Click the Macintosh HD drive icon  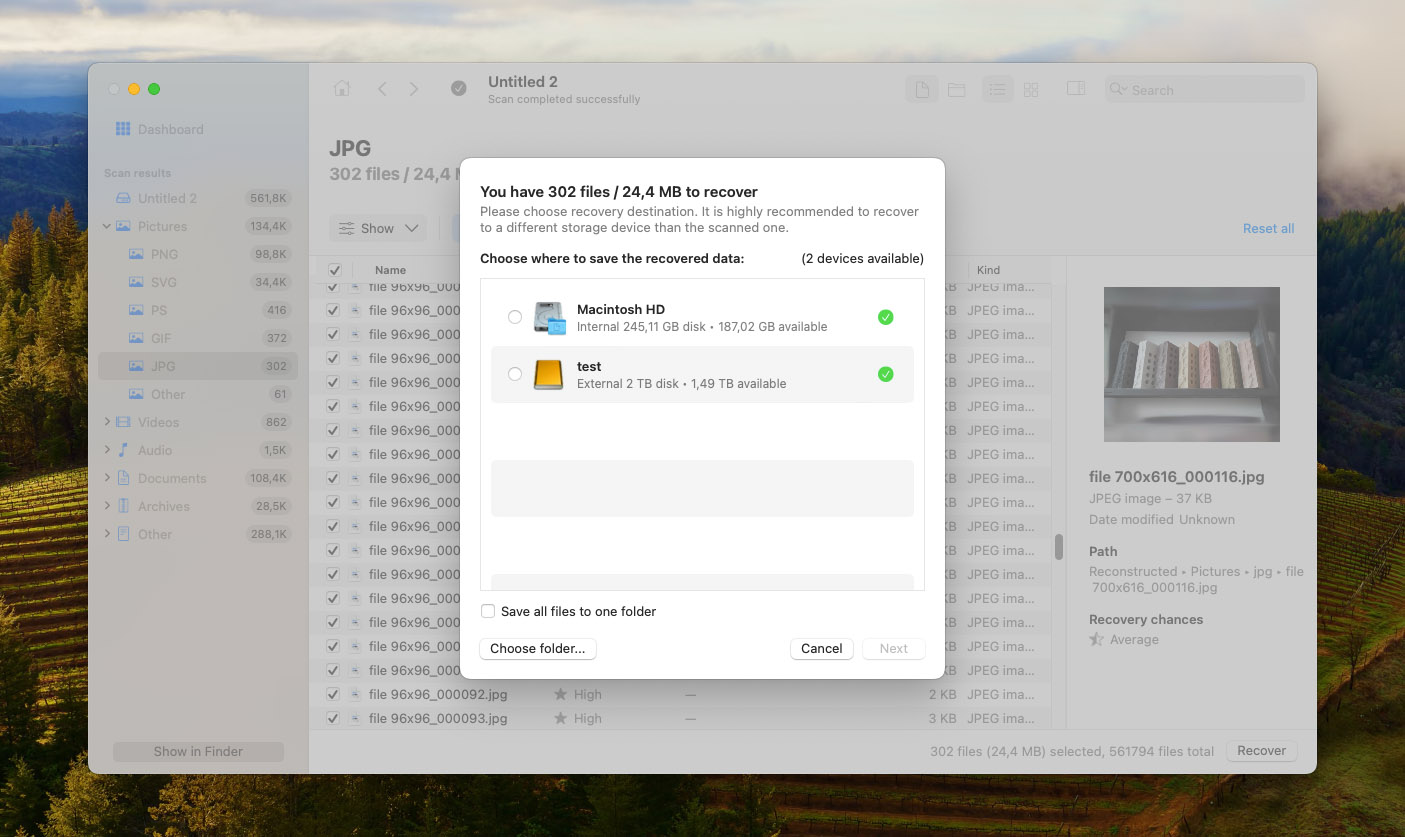pyautogui.click(x=549, y=318)
